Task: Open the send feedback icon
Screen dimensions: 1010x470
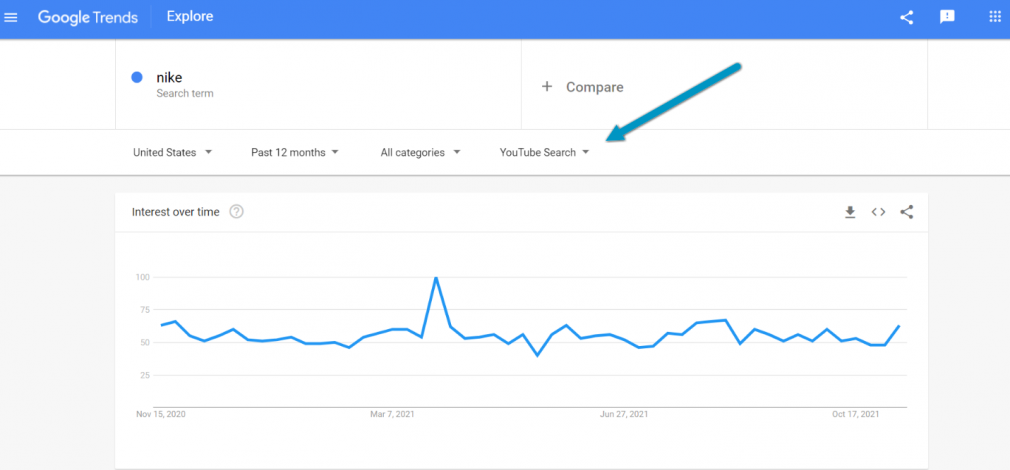Action: coord(947,17)
